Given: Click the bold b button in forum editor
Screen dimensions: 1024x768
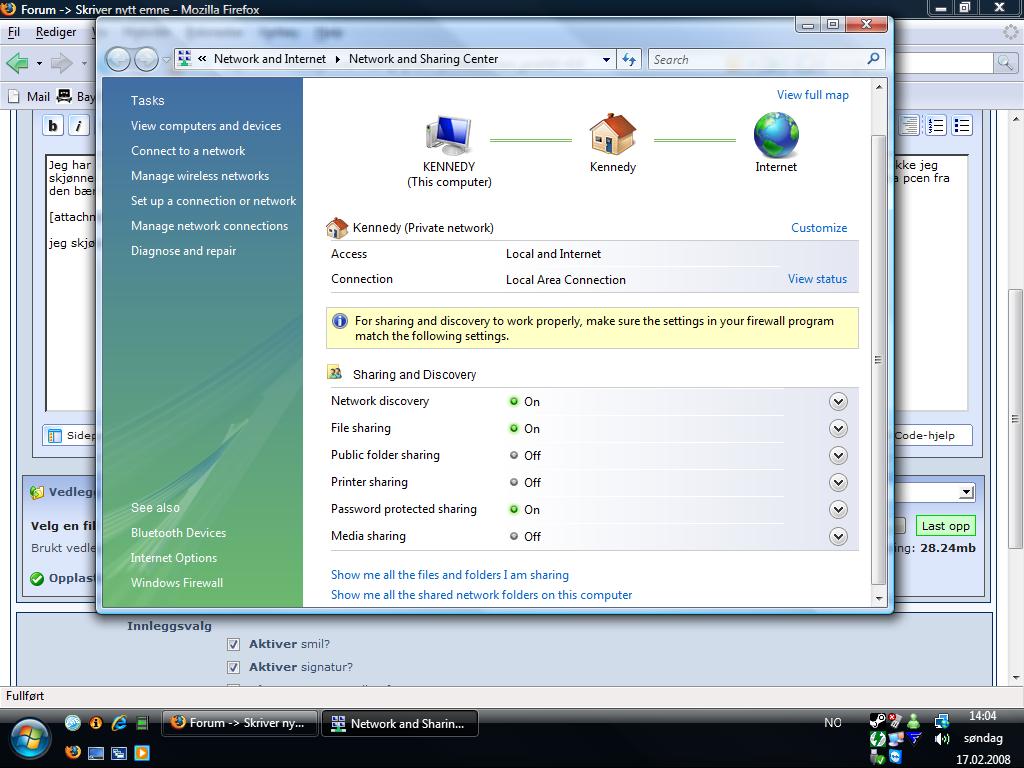Looking at the screenshot, I should click(x=53, y=125).
